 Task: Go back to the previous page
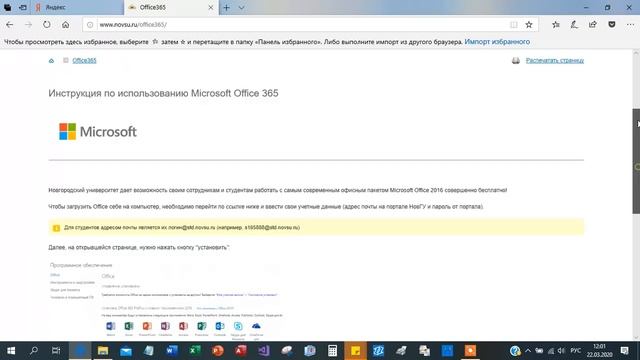point(10,25)
